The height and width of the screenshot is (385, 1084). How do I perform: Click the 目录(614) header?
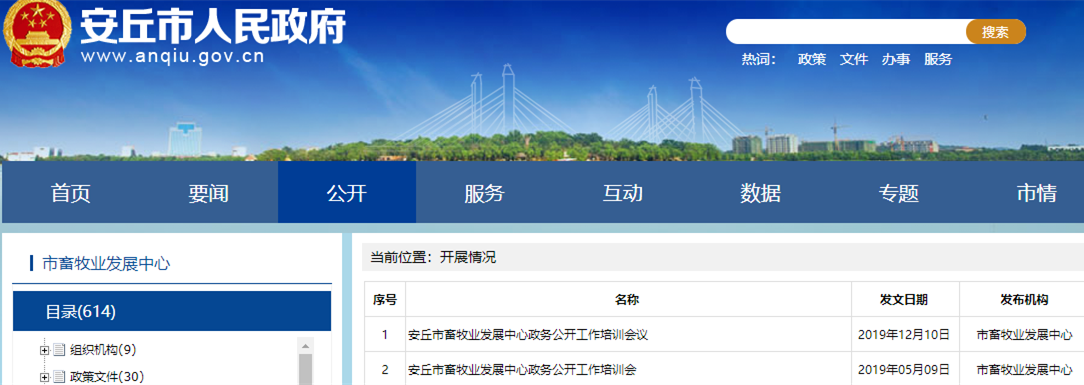172,312
